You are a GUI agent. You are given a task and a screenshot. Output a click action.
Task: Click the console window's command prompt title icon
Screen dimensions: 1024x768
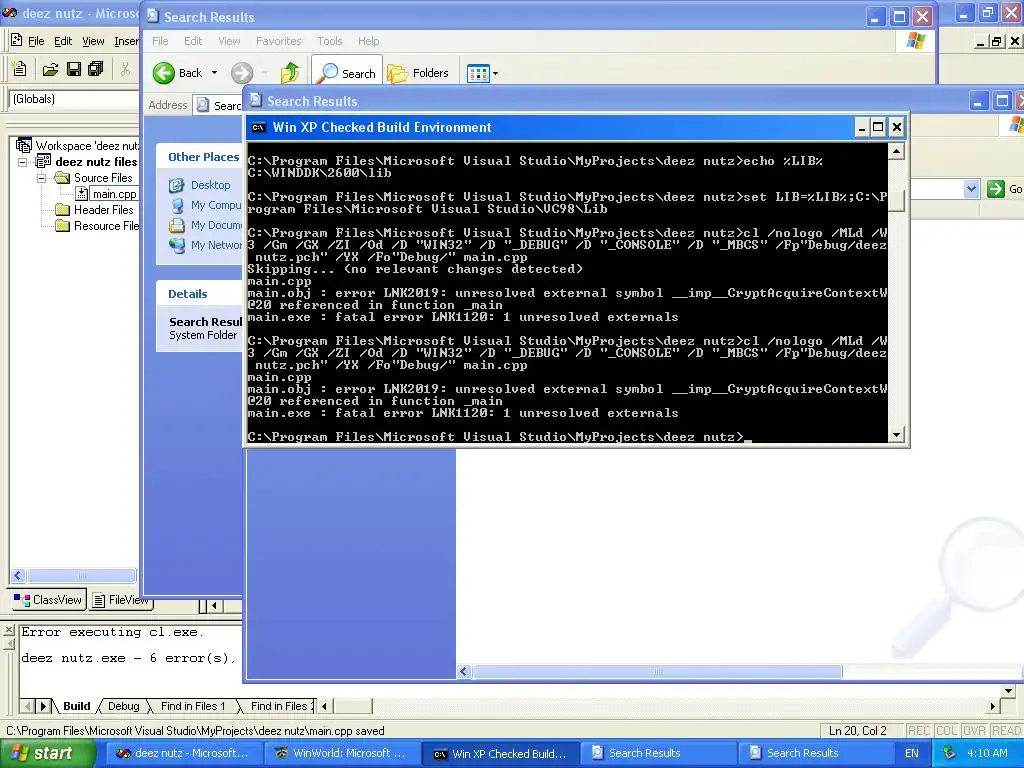tap(259, 127)
